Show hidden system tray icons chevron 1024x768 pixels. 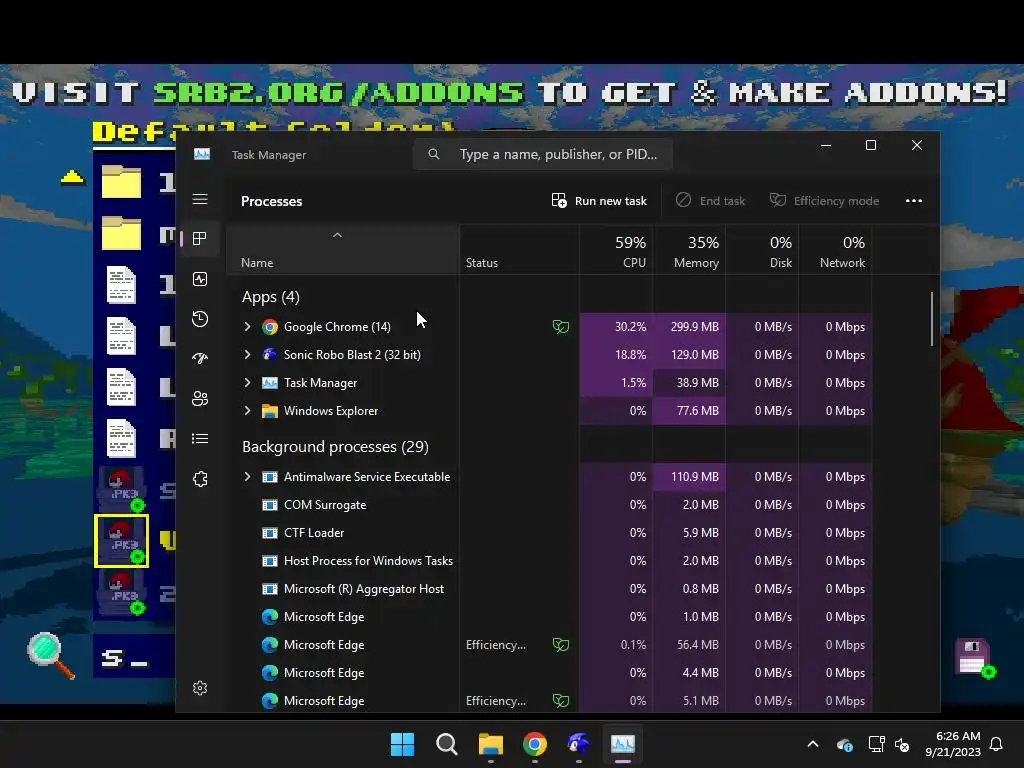(x=813, y=744)
